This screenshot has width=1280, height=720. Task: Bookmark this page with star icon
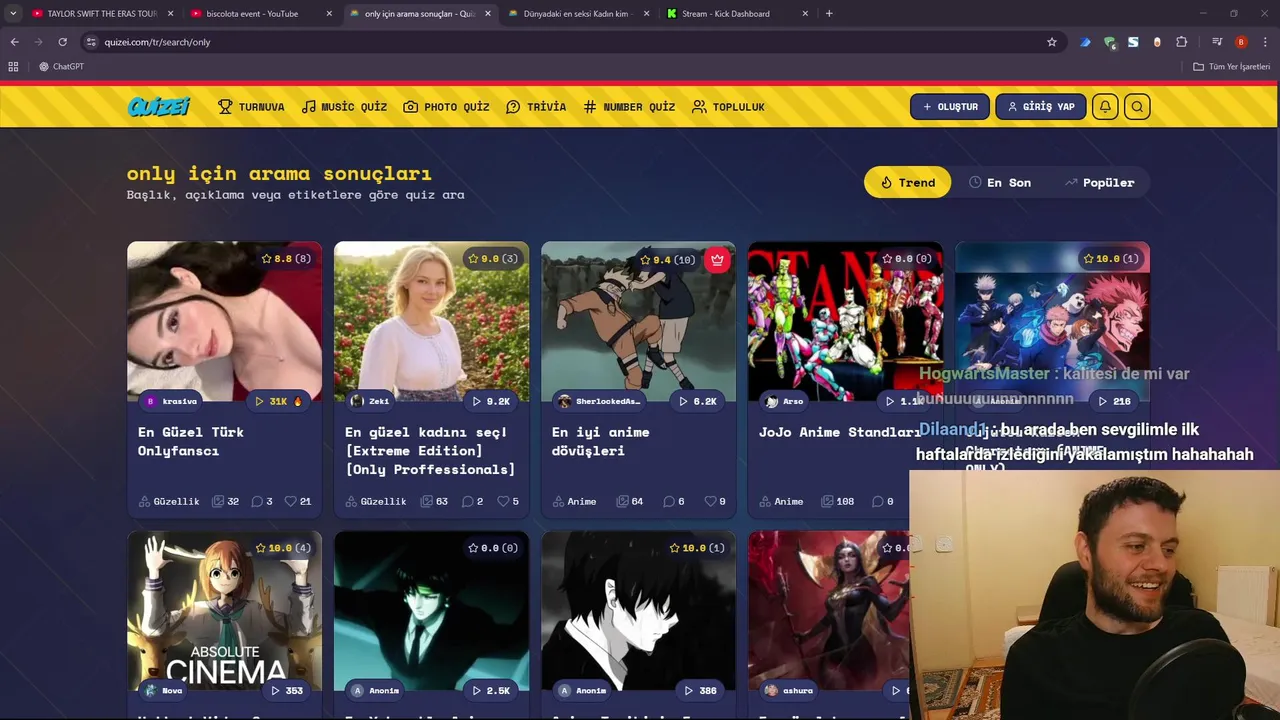pyautogui.click(x=1052, y=42)
